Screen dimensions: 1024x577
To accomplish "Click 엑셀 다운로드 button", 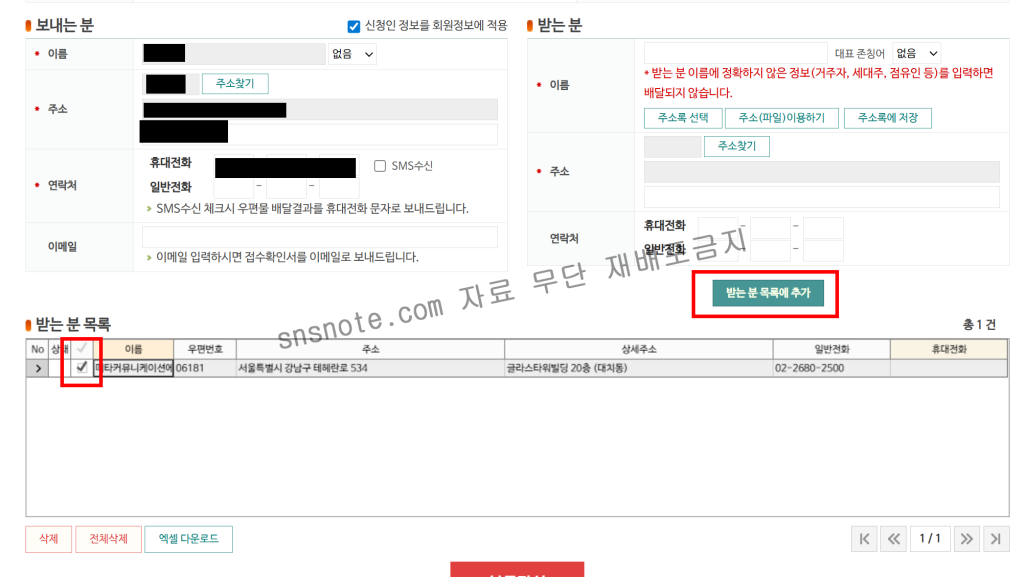I will 188,539.
